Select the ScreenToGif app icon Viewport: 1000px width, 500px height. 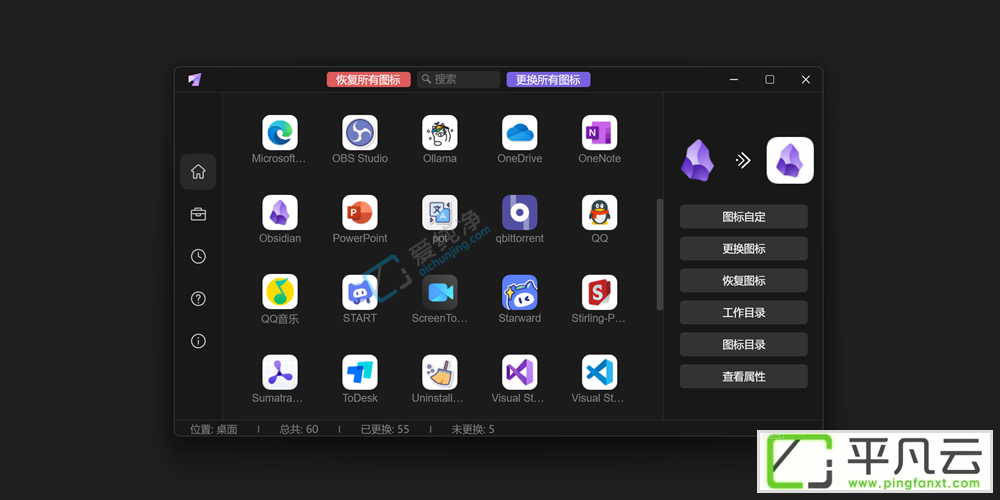click(x=439, y=292)
